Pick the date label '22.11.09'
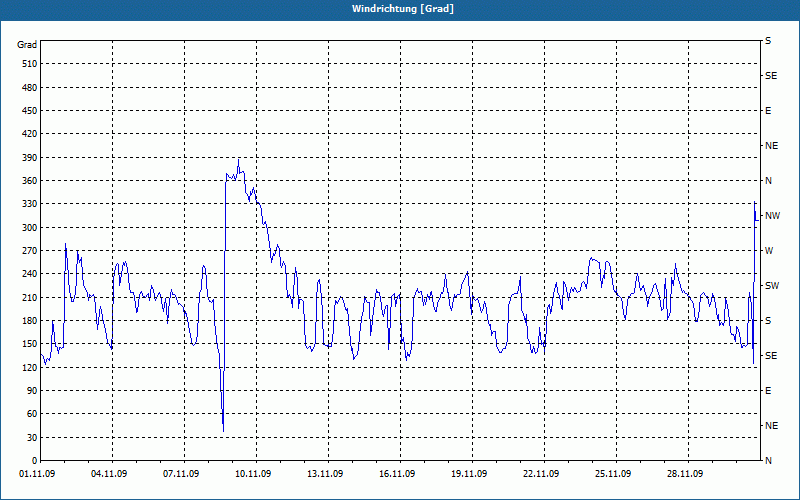Screen dimensions: 800x500 point(541,474)
